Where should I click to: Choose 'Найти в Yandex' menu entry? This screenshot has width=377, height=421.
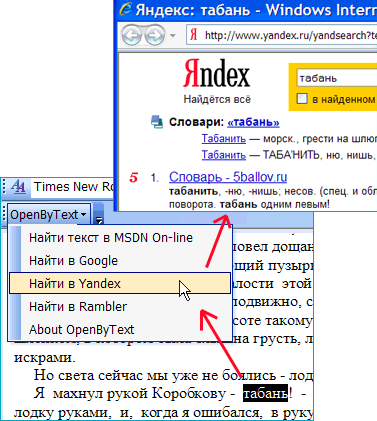[120, 284]
